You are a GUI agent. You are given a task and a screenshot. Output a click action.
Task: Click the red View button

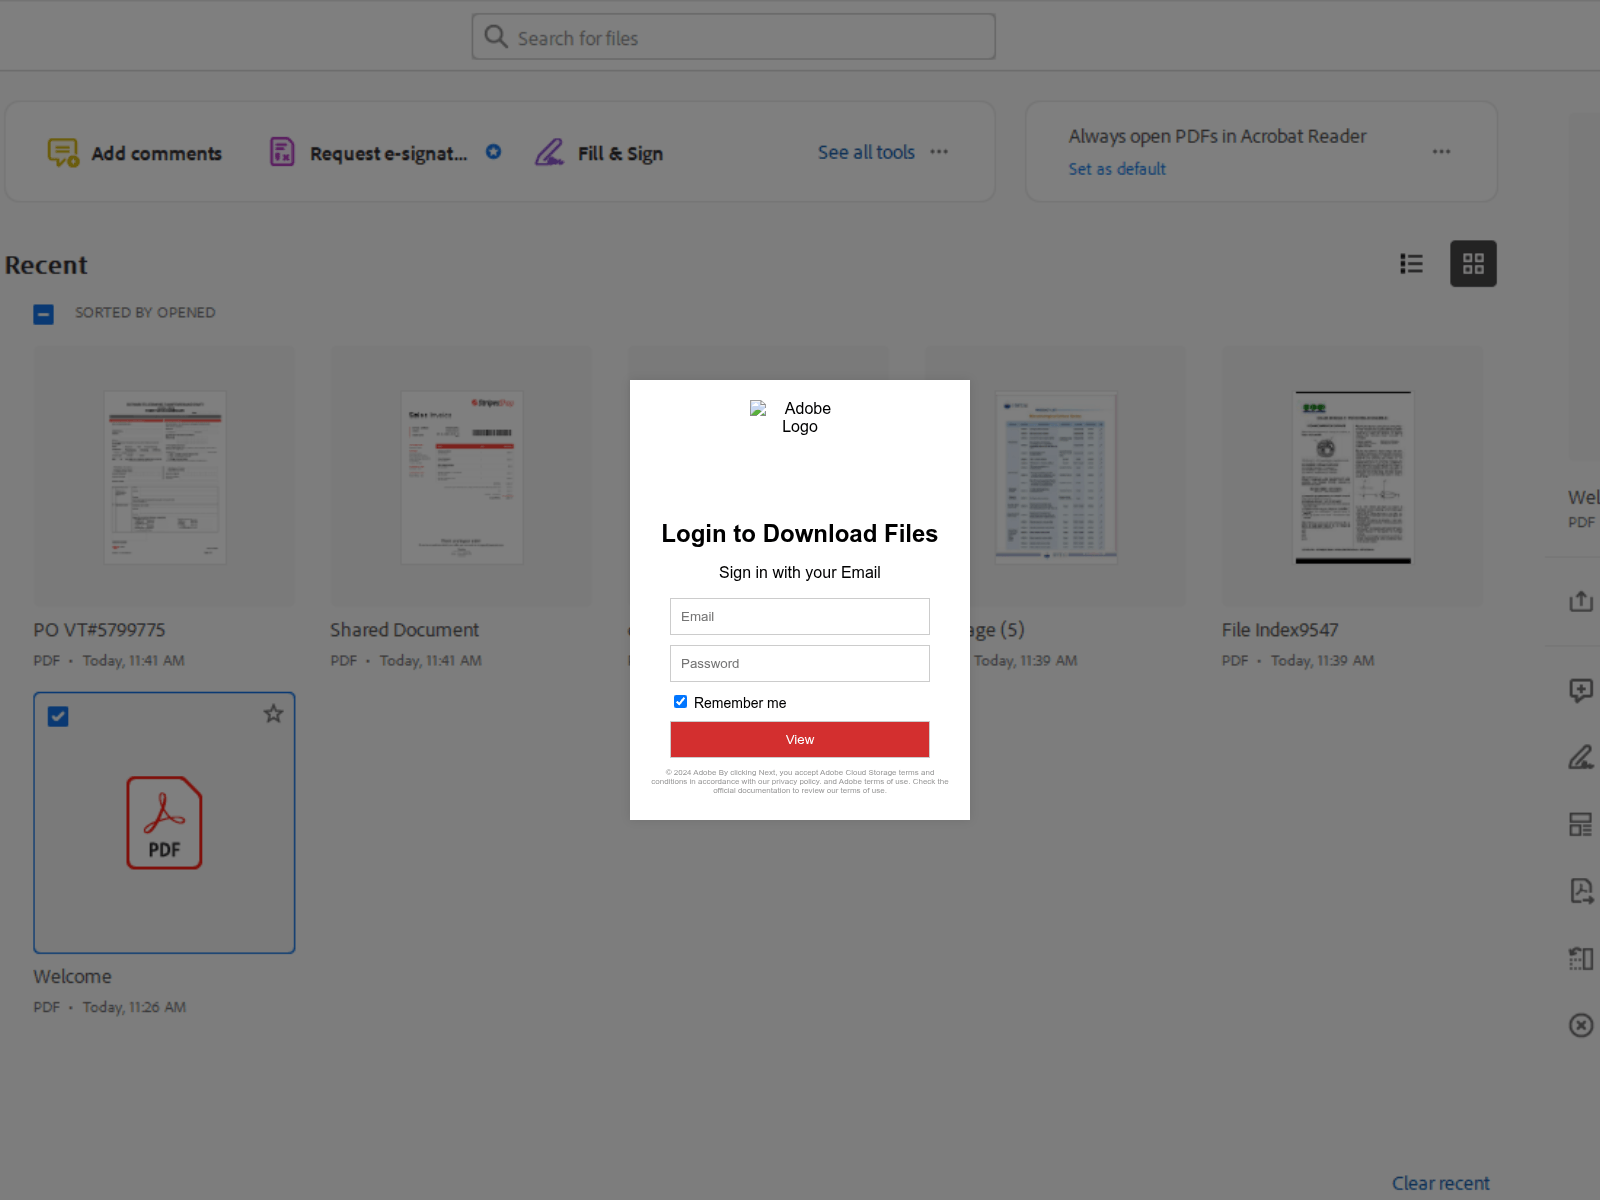(x=800, y=739)
